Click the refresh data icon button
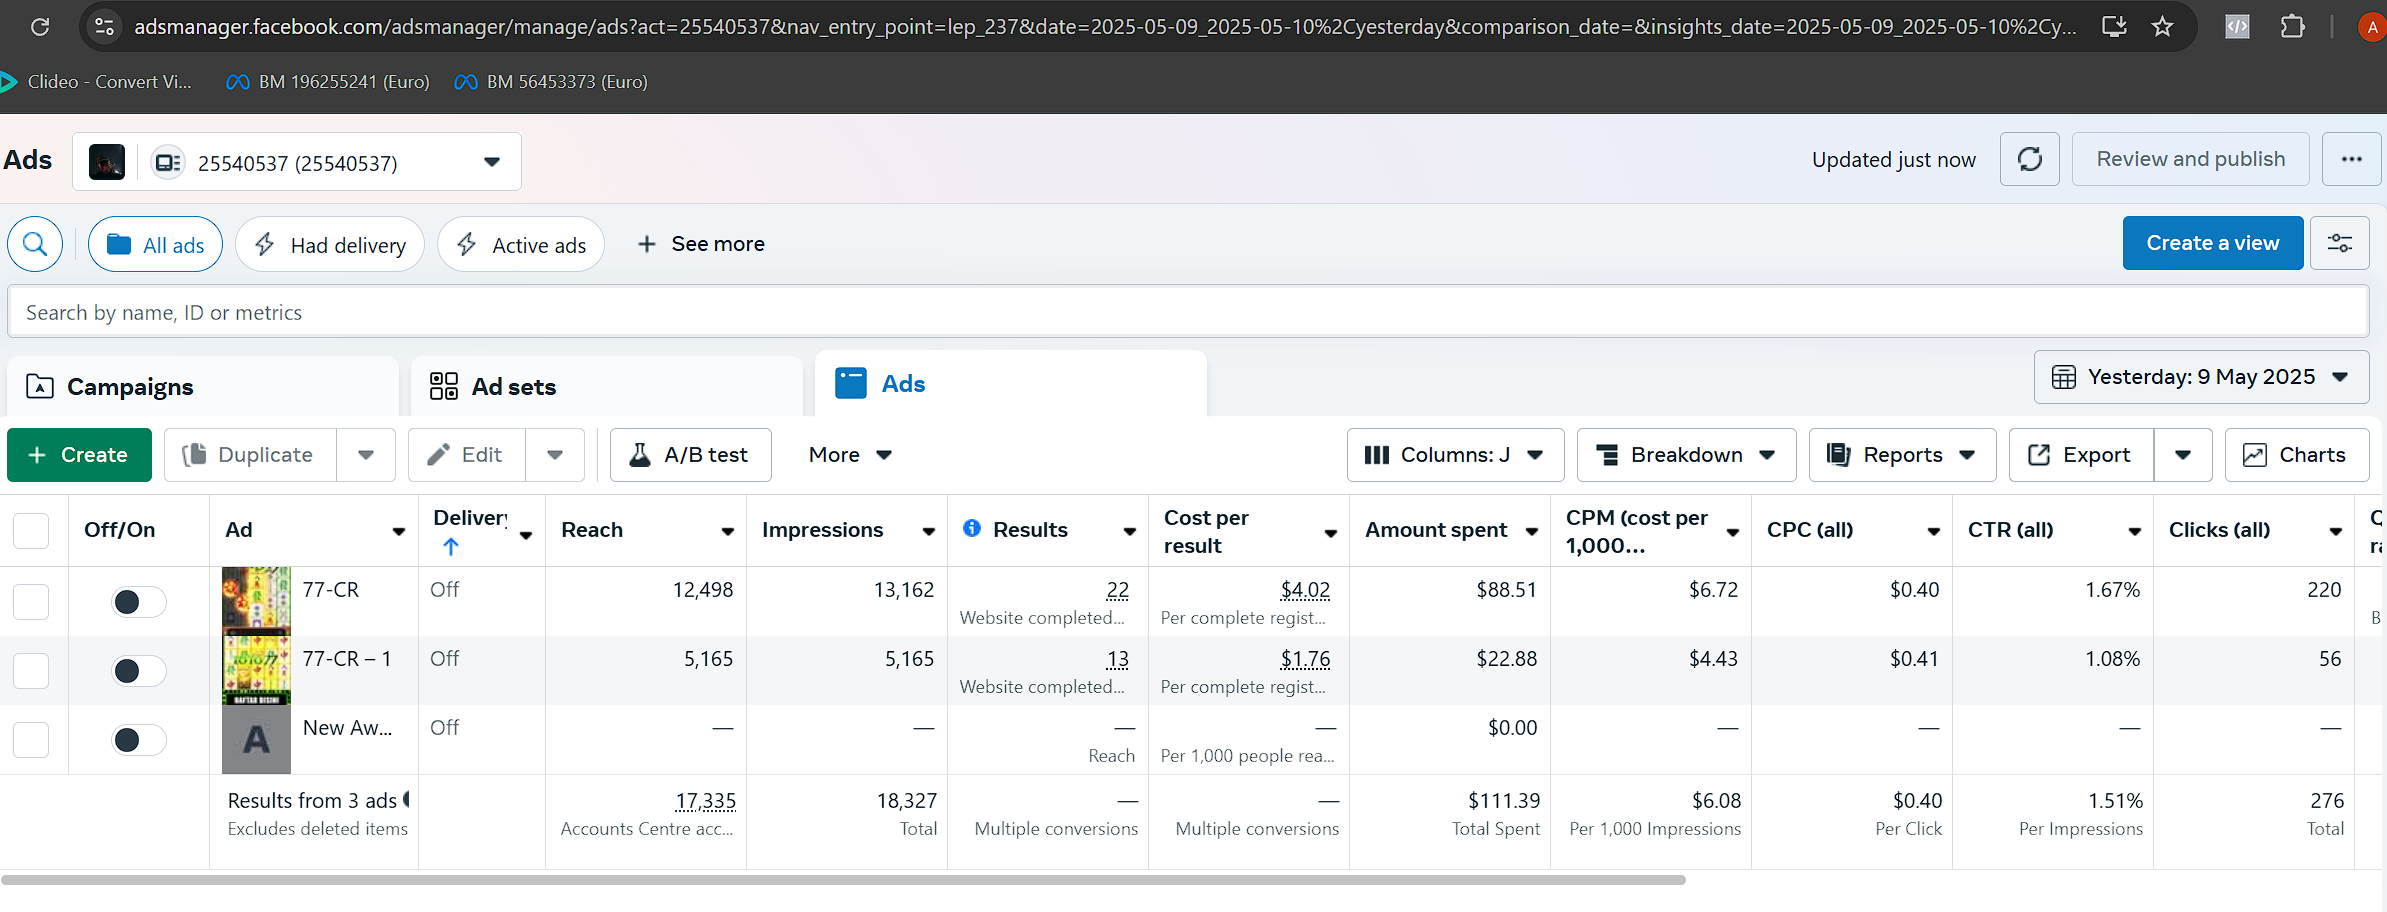This screenshot has width=2387, height=912. pyautogui.click(x=2029, y=159)
